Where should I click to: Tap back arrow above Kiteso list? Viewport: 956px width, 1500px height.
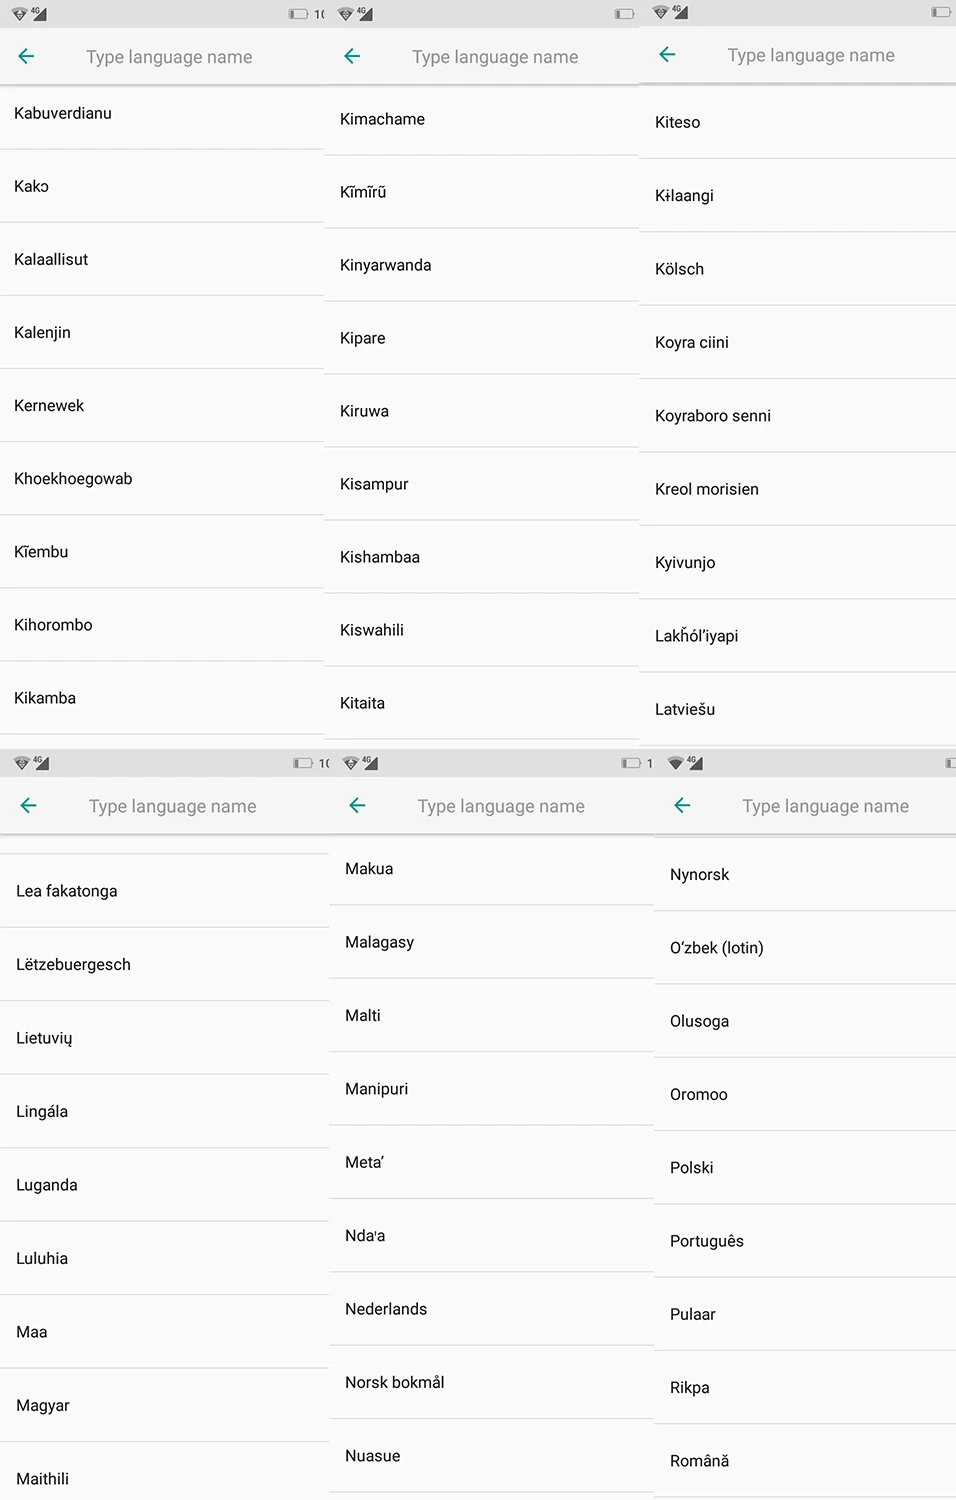tap(668, 55)
